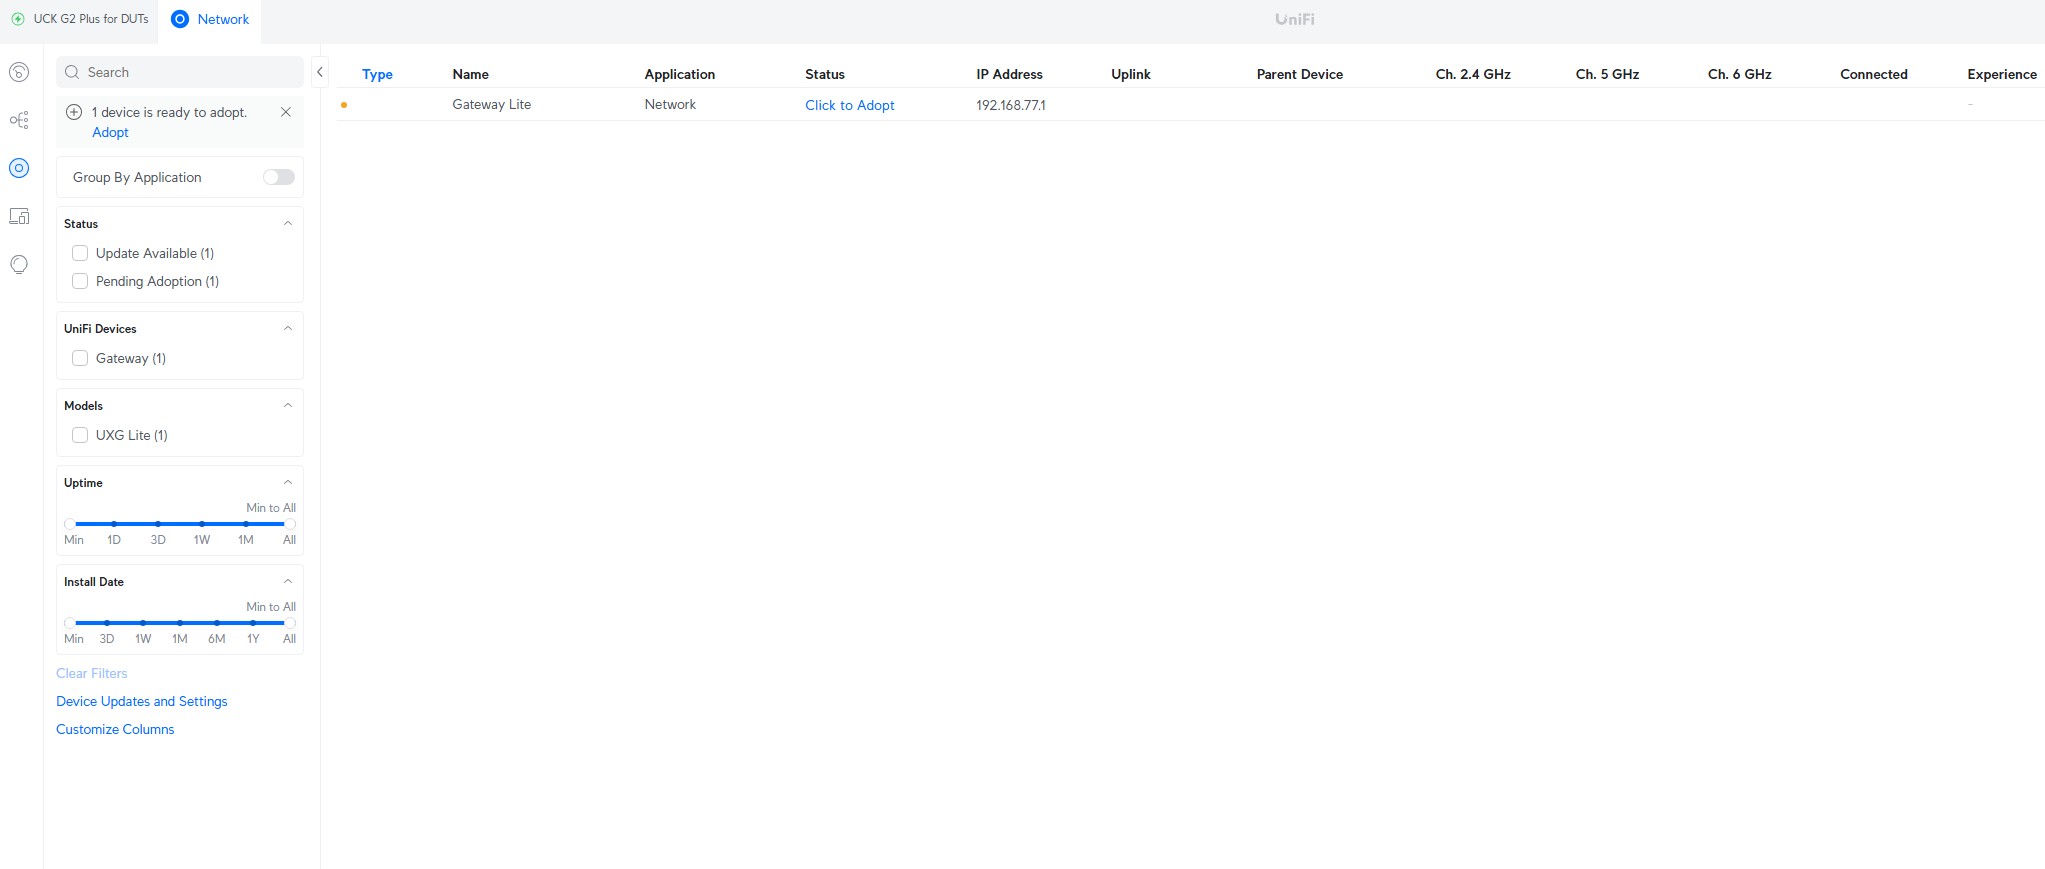
Task: Click the Adopt link in the notice
Action: 110,132
